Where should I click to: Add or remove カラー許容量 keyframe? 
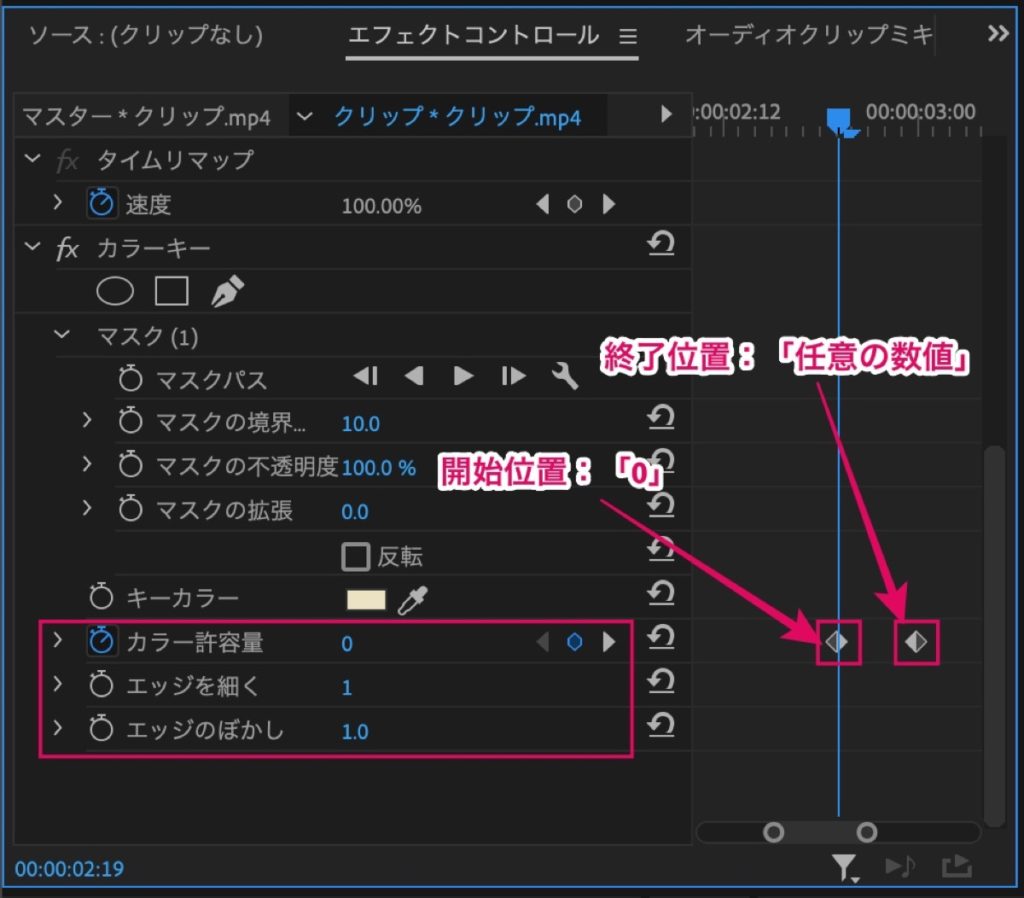(x=575, y=642)
